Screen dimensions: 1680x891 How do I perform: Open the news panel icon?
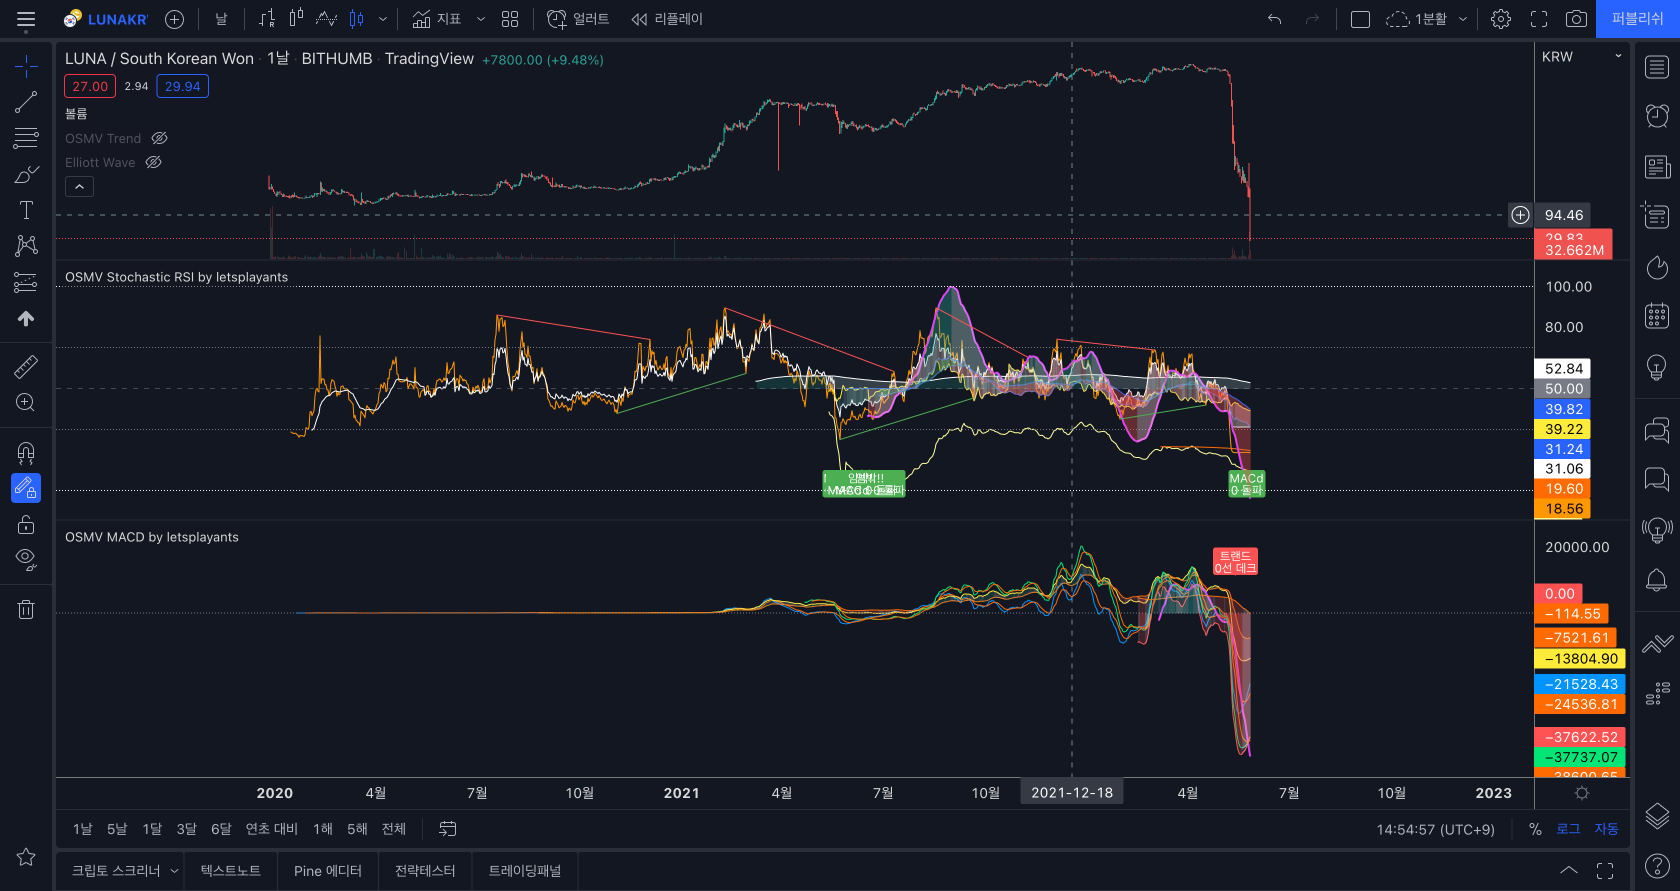[x=1657, y=166]
